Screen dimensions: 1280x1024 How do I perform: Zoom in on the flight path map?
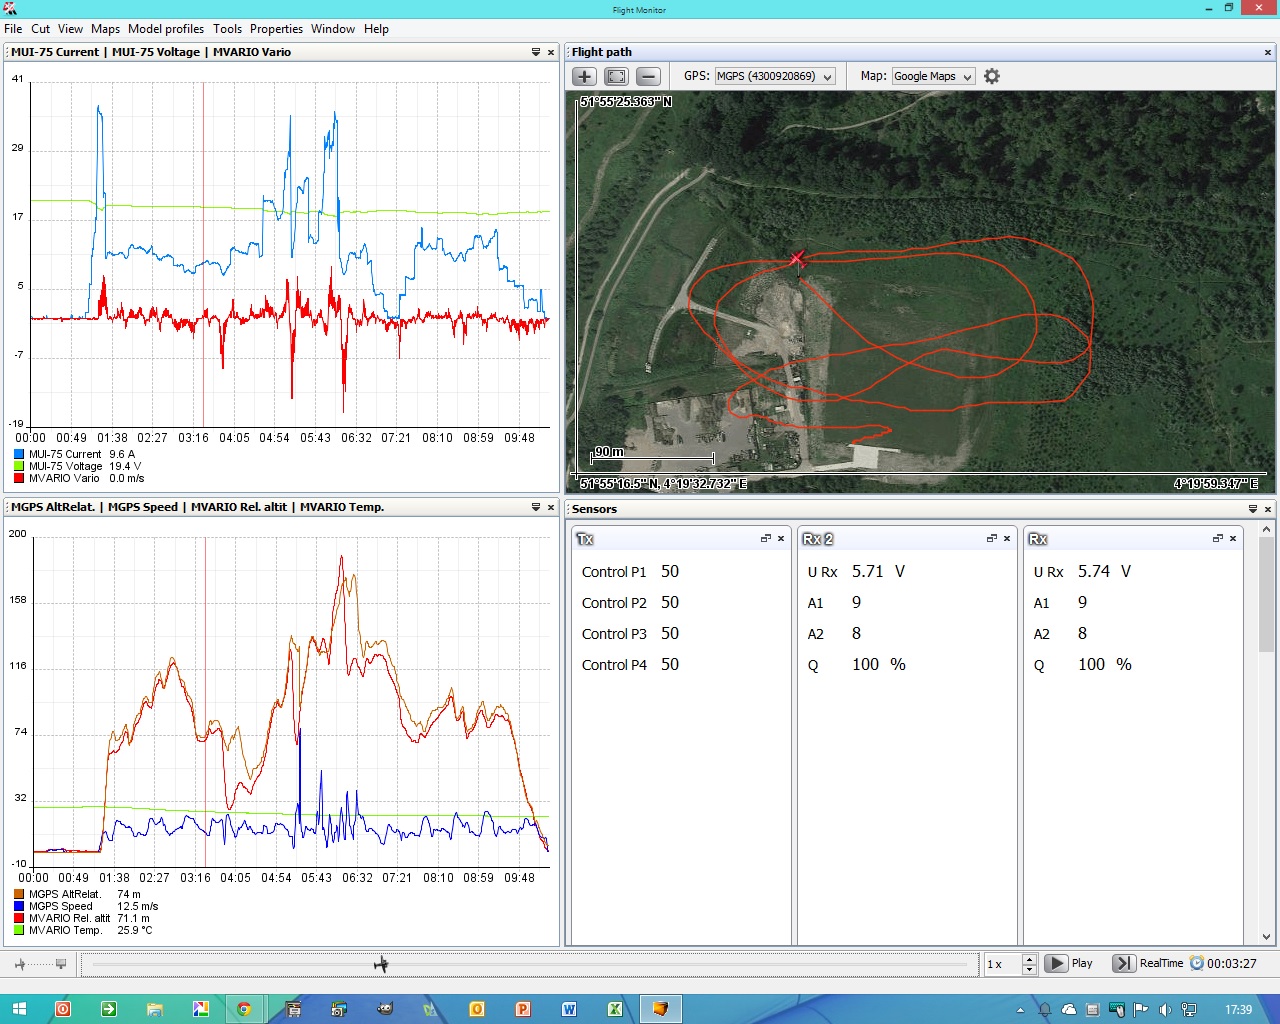point(585,76)
